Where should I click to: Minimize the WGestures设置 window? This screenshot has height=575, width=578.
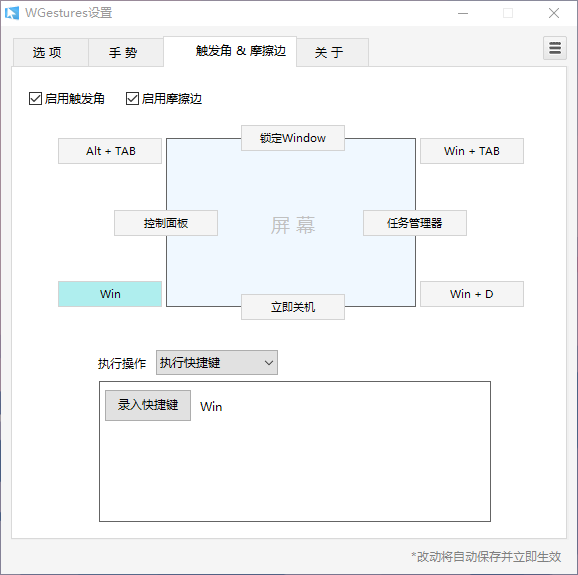(x=463, y=13)
